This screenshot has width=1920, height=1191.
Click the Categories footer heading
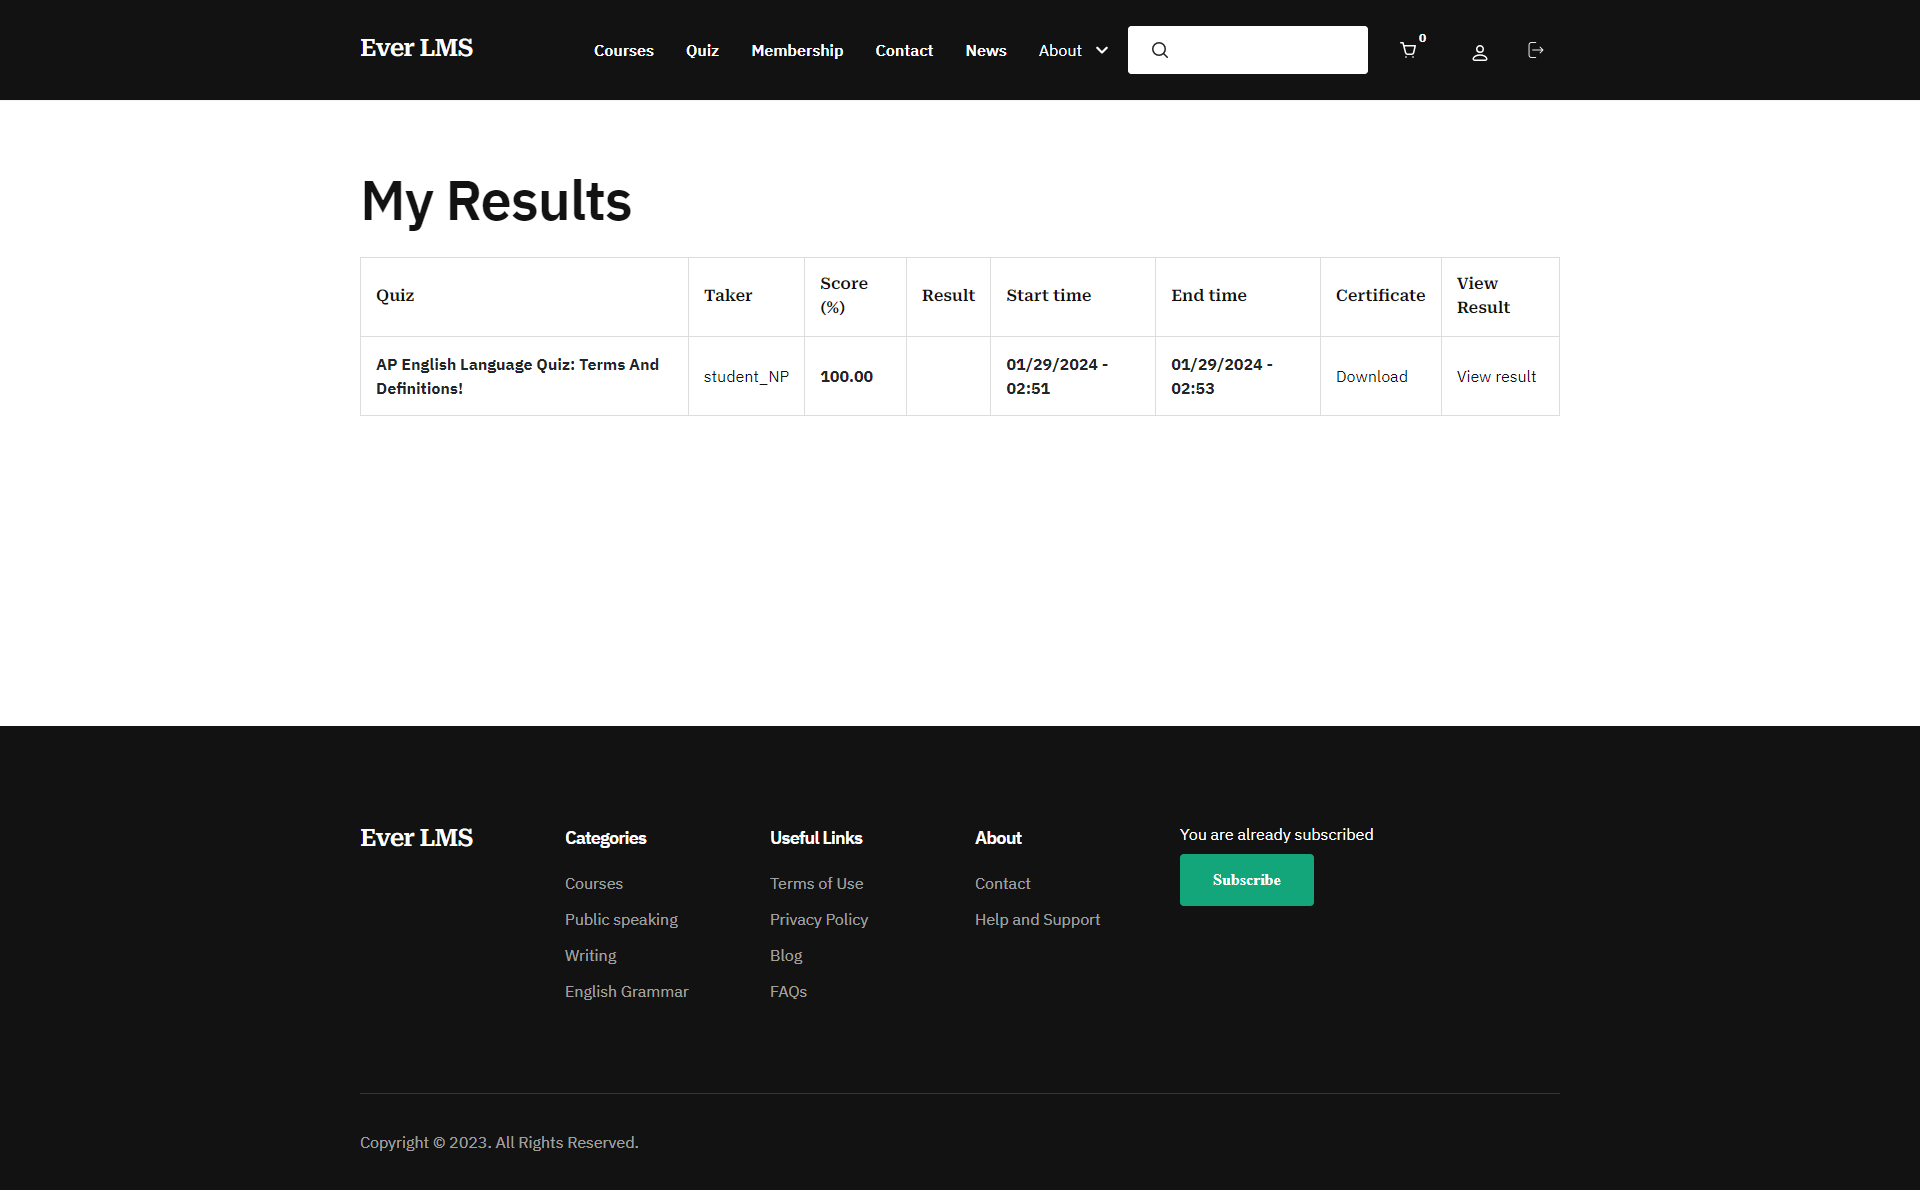pos(605,838)
